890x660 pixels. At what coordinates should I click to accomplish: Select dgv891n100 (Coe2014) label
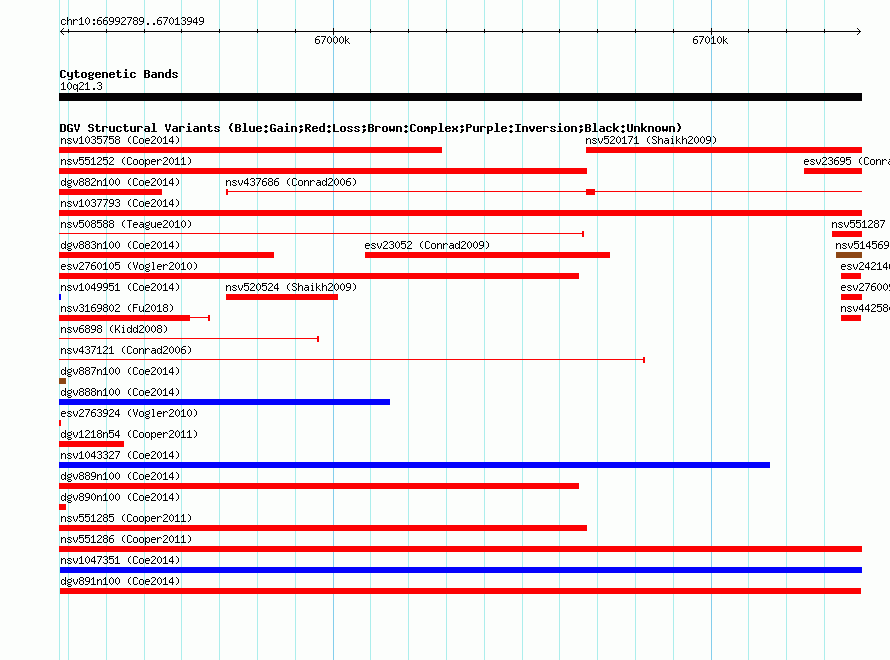click(x=120, y=581)
